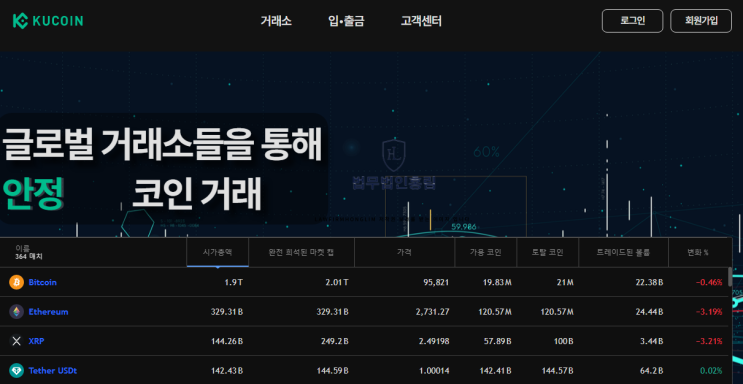Click Tether total coins 144.57 B
Viewport: 743px width, 384px height.
point(557,371)
